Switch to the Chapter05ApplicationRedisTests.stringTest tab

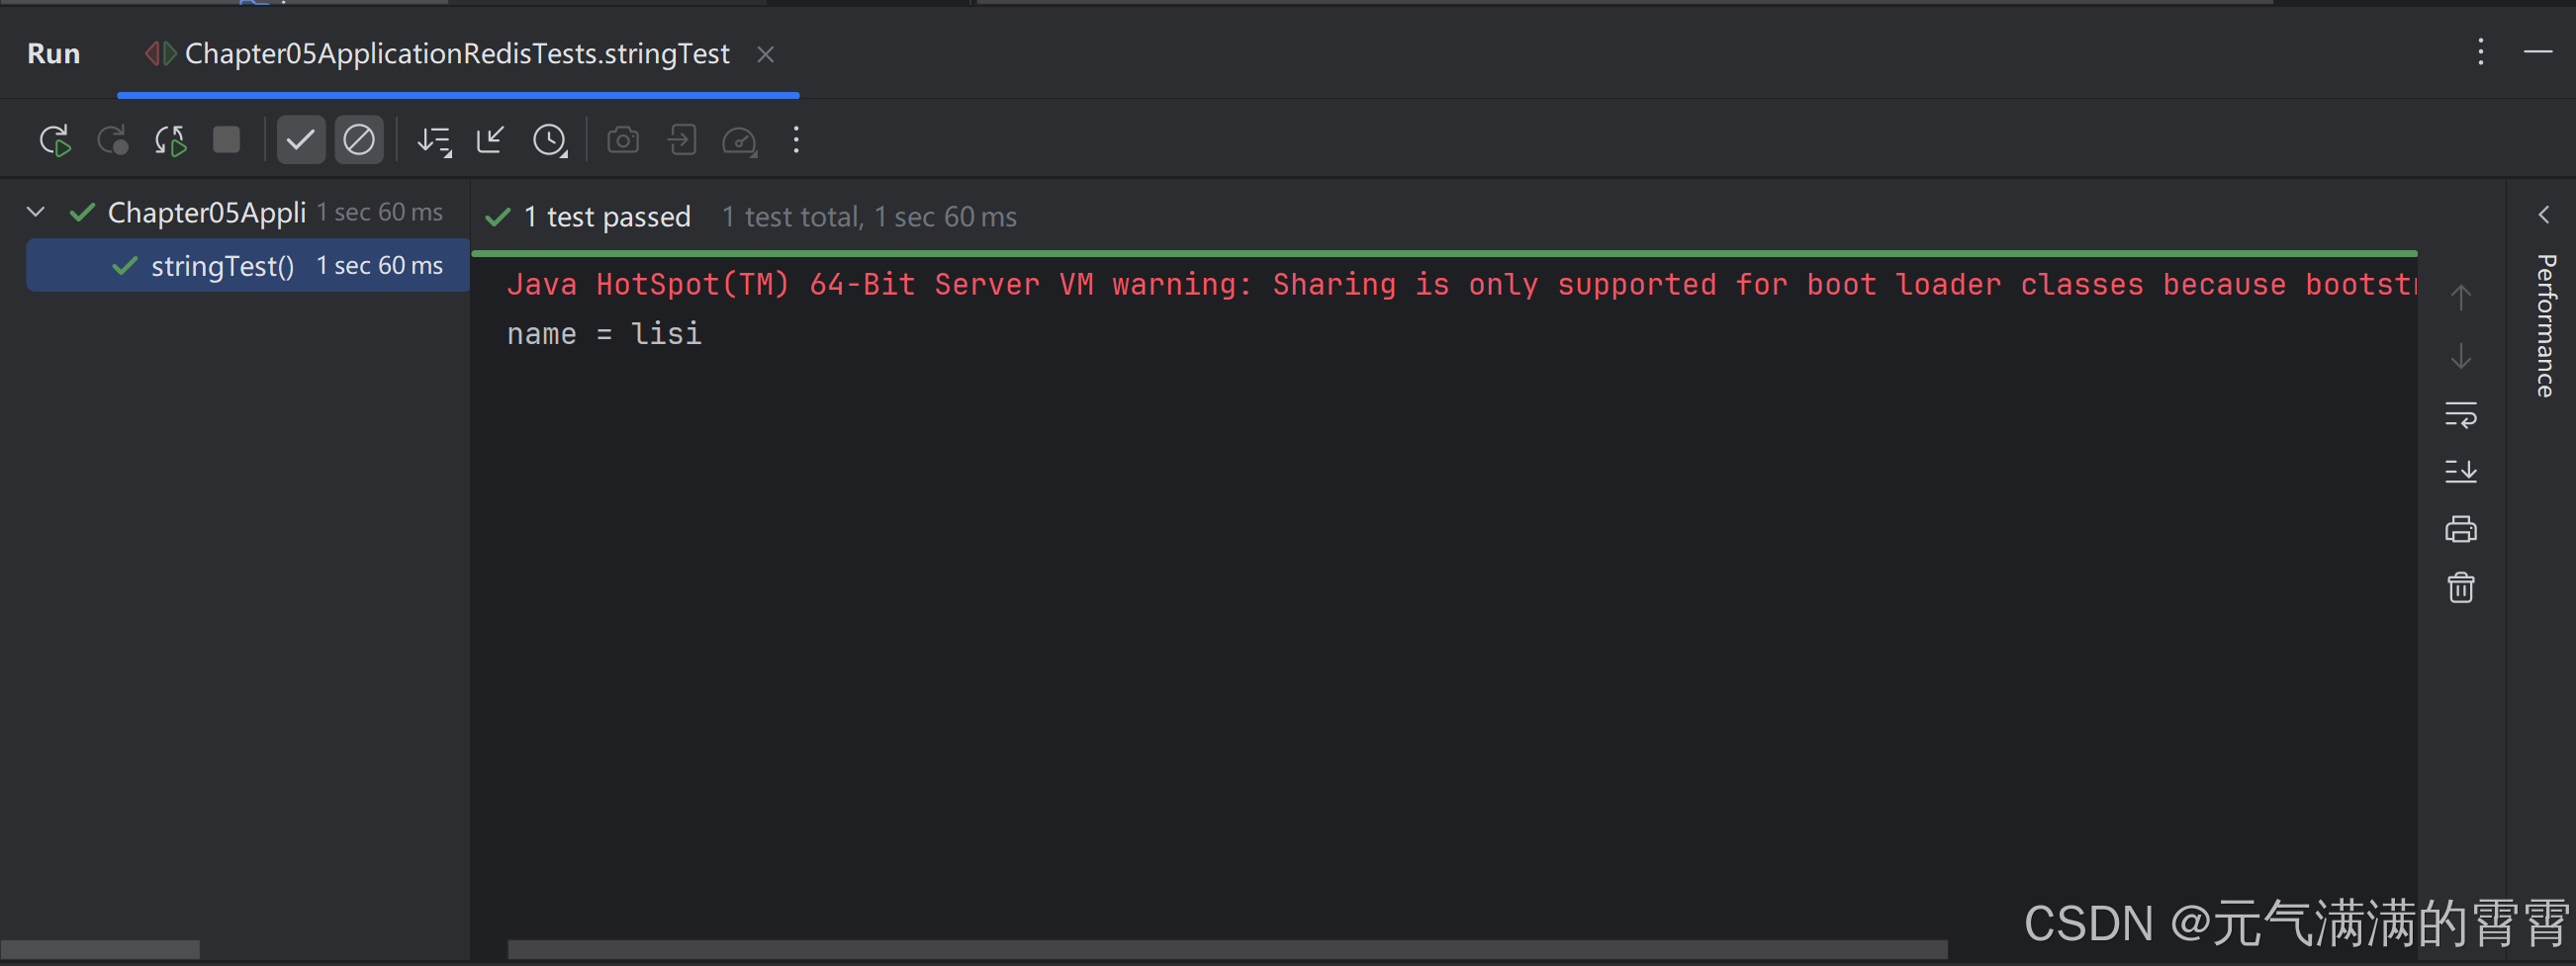click(x=455, y=53)
